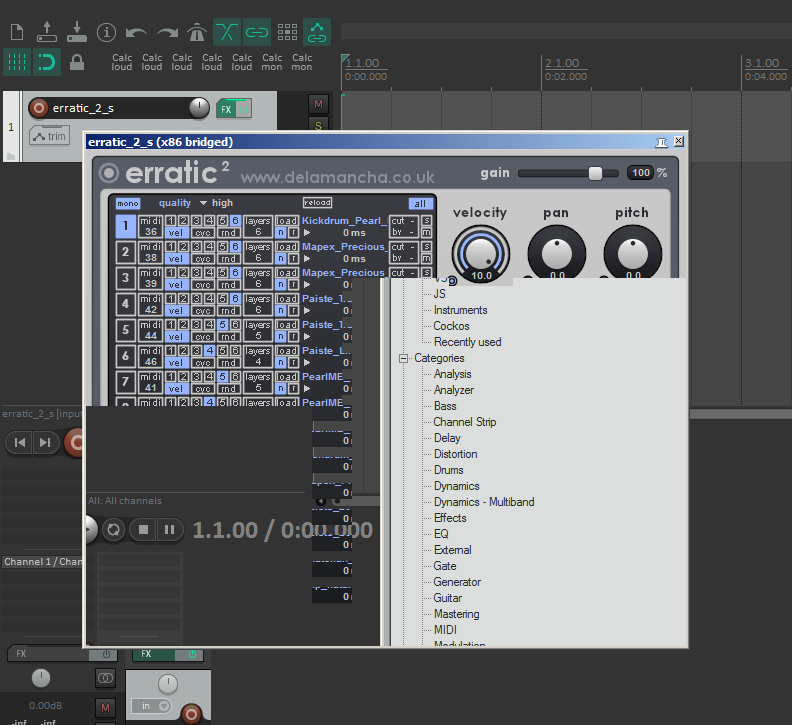Image resolution: width=792 pixels, height=725 pixels.
Task: Open Project settings info icon
Action: [107, 32]
